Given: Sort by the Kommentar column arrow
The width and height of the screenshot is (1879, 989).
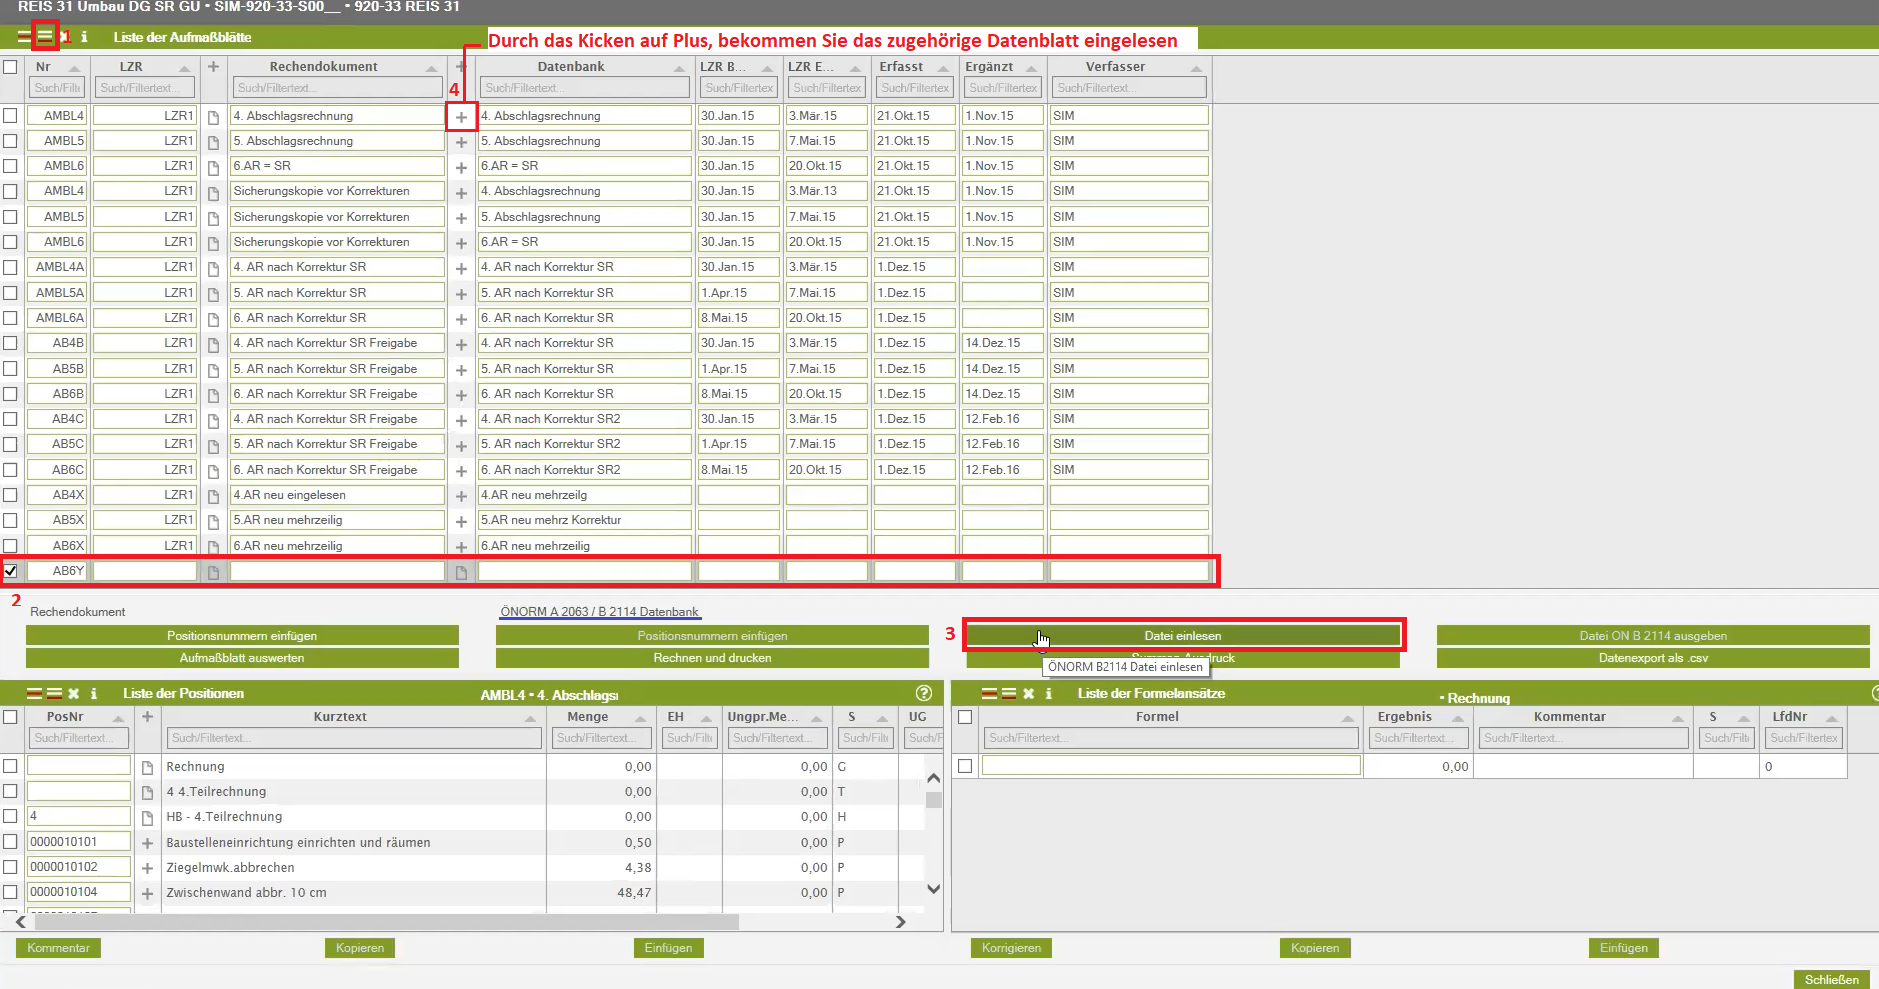Looking at the screenshot, I should point(1677,718).
